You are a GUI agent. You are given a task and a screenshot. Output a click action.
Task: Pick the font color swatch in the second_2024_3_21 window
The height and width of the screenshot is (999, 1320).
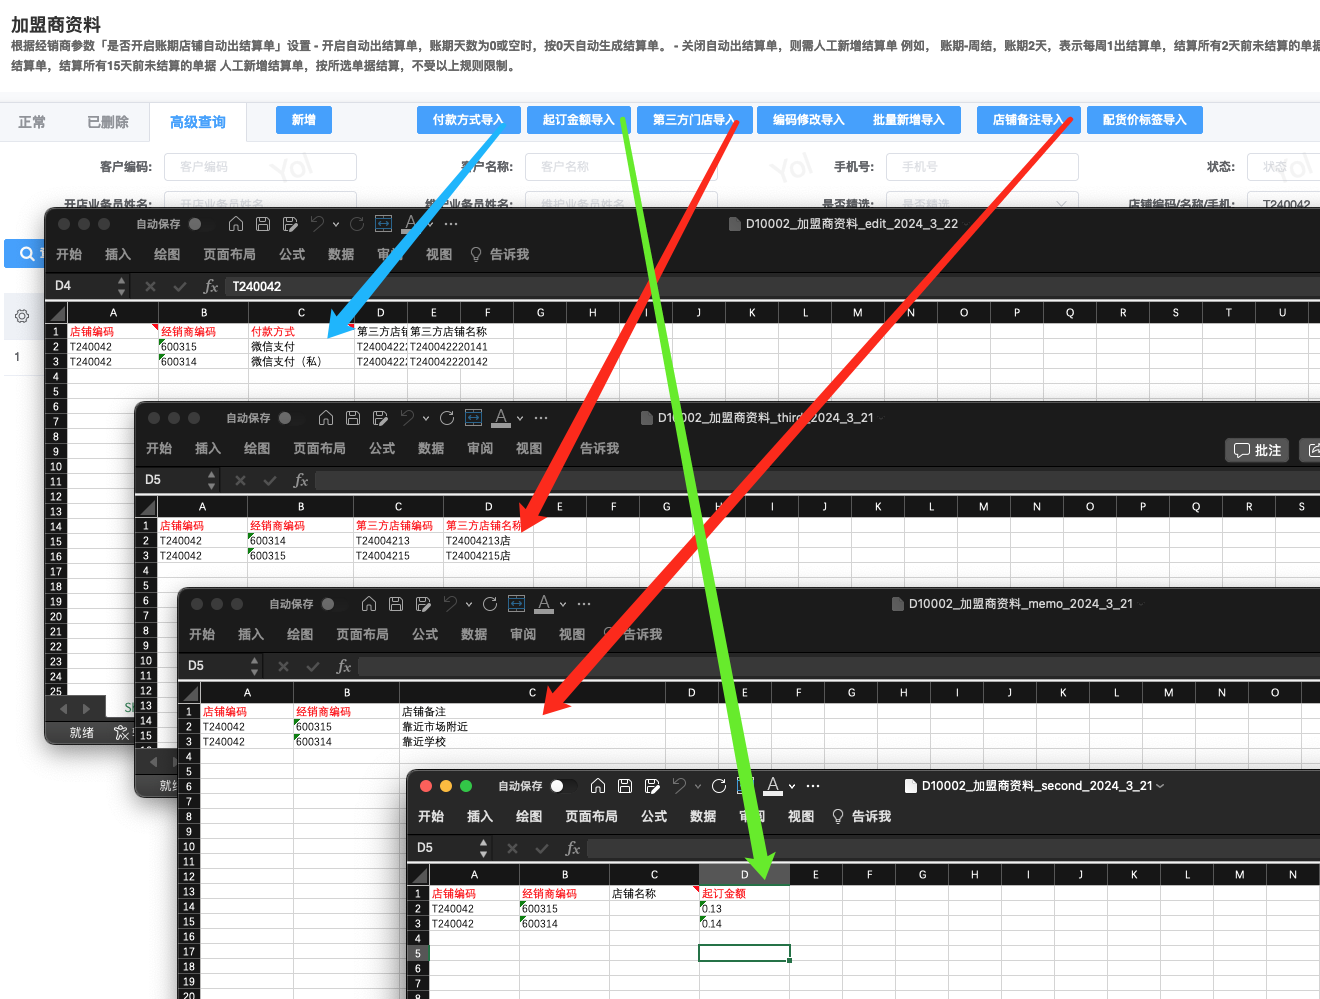click(773, 786)
